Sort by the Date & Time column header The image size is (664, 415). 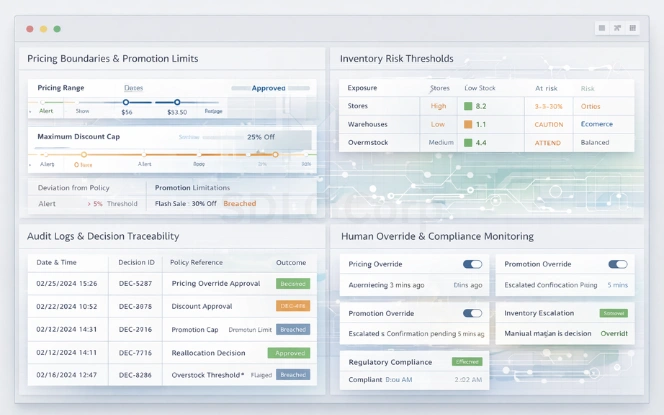point(56,263)
